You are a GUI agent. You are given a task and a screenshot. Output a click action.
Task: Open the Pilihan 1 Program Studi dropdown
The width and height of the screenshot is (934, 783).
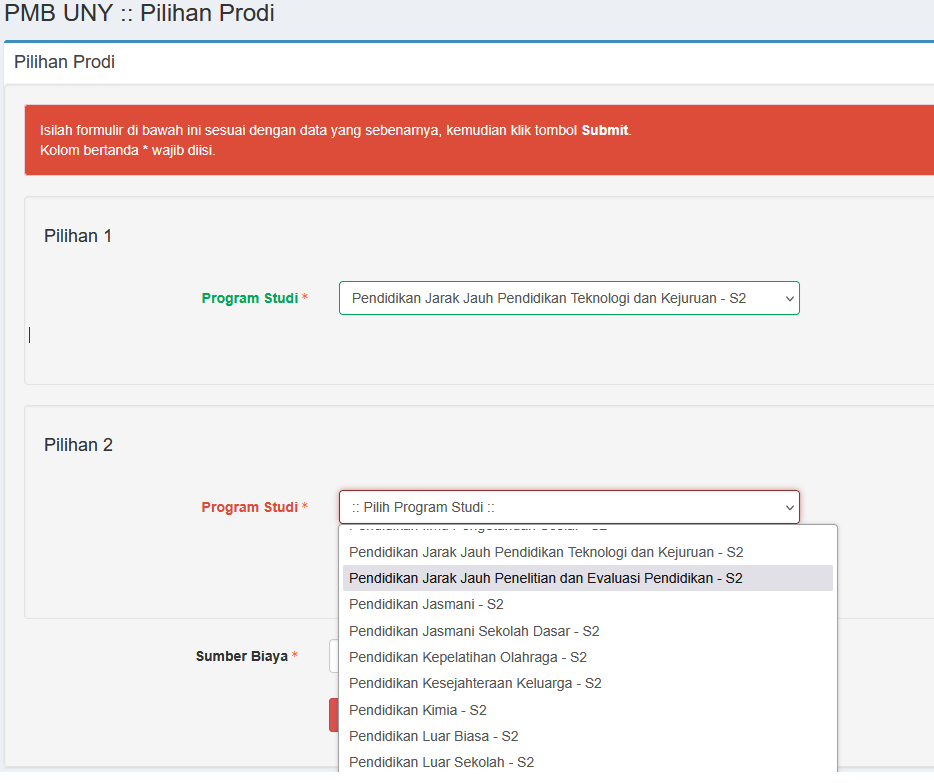(x=568, y=298)
